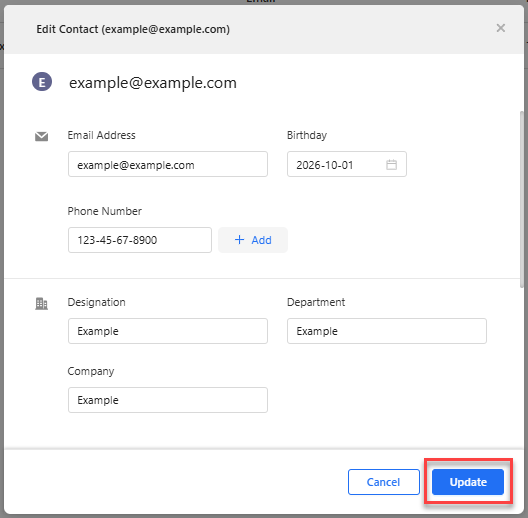Focus the Email Address input field

click(x=168, y=164)
